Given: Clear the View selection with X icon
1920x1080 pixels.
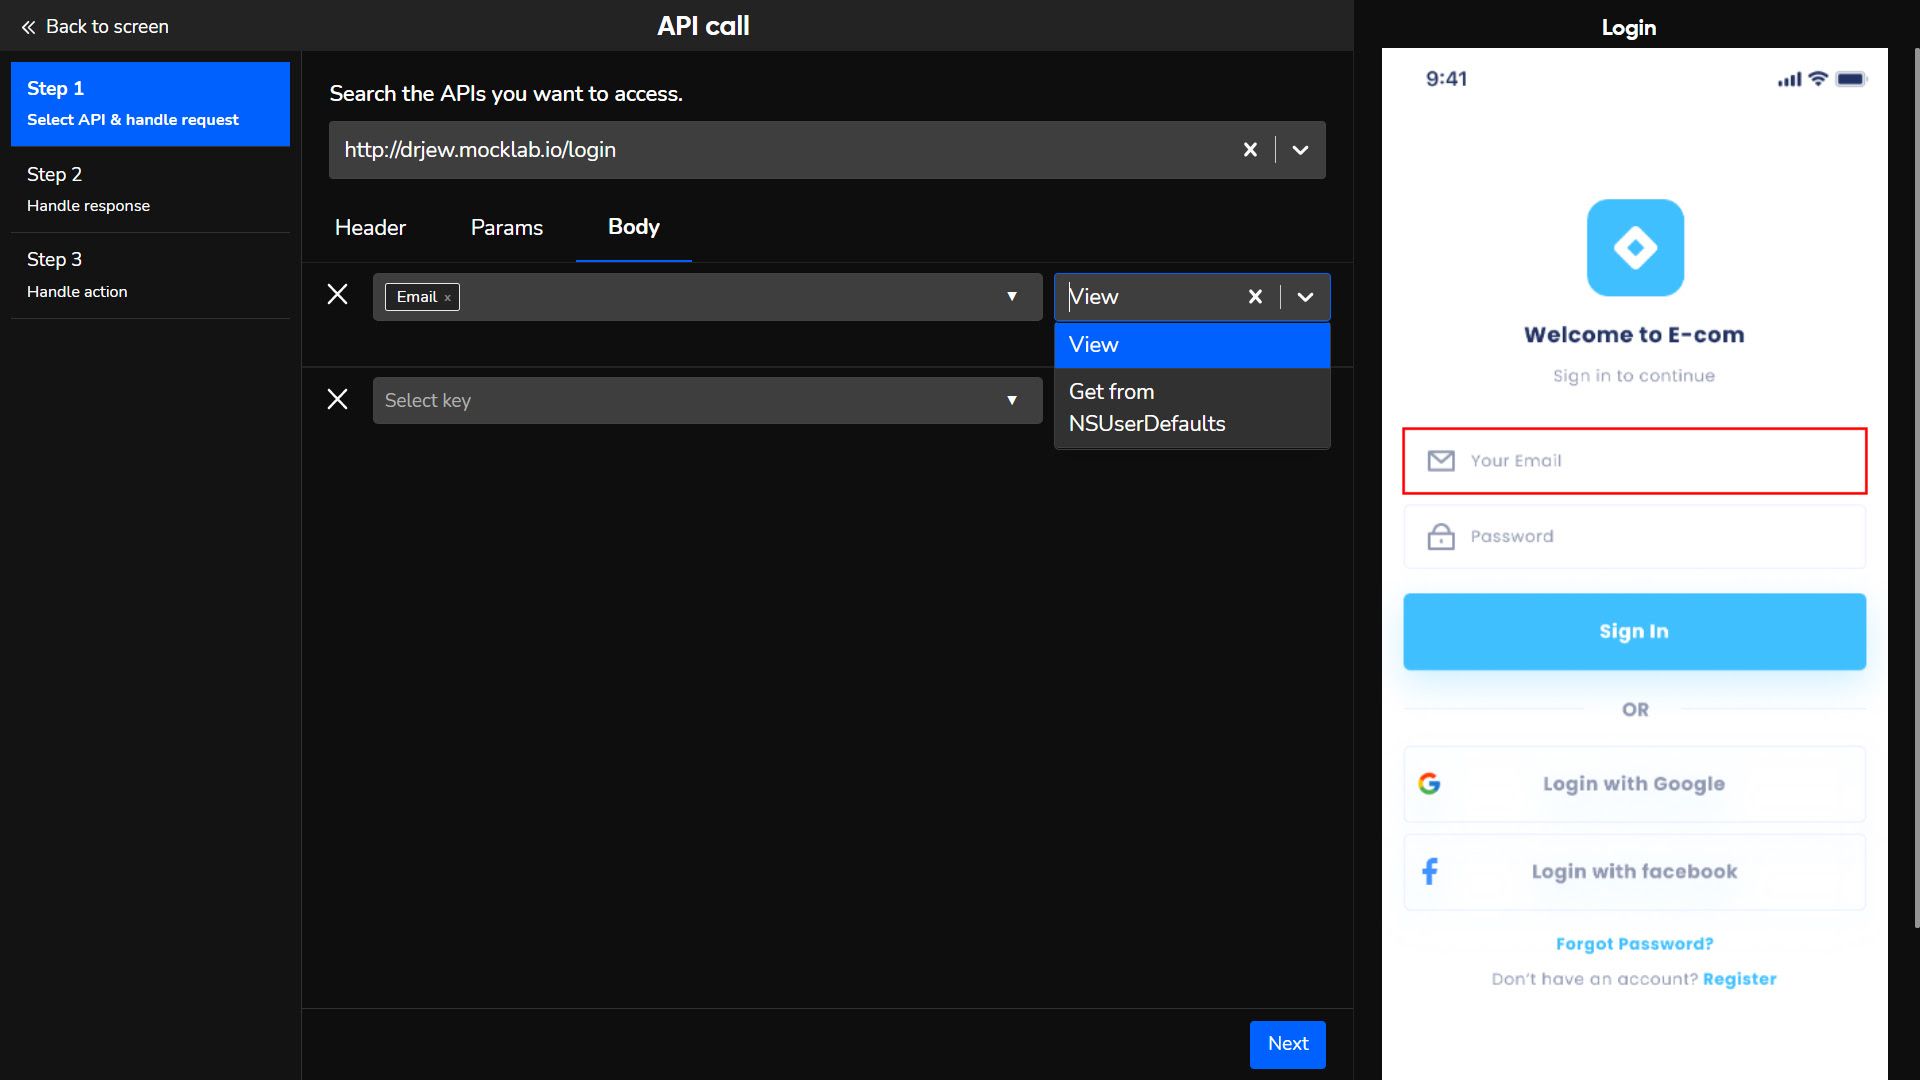Looking at the screenshot, I should (x=1255, y=297).
